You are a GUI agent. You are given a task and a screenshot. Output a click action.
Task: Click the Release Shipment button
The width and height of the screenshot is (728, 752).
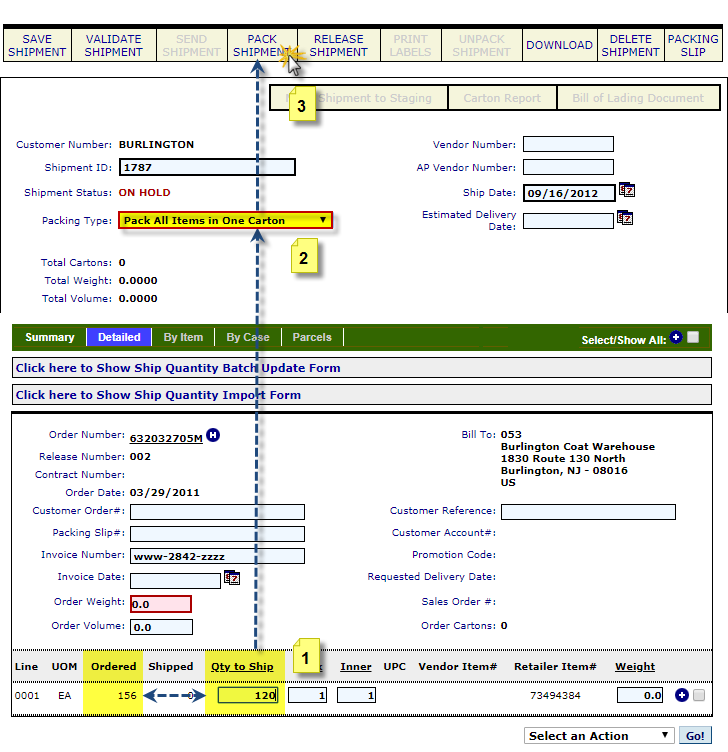(x=339, y=45)
